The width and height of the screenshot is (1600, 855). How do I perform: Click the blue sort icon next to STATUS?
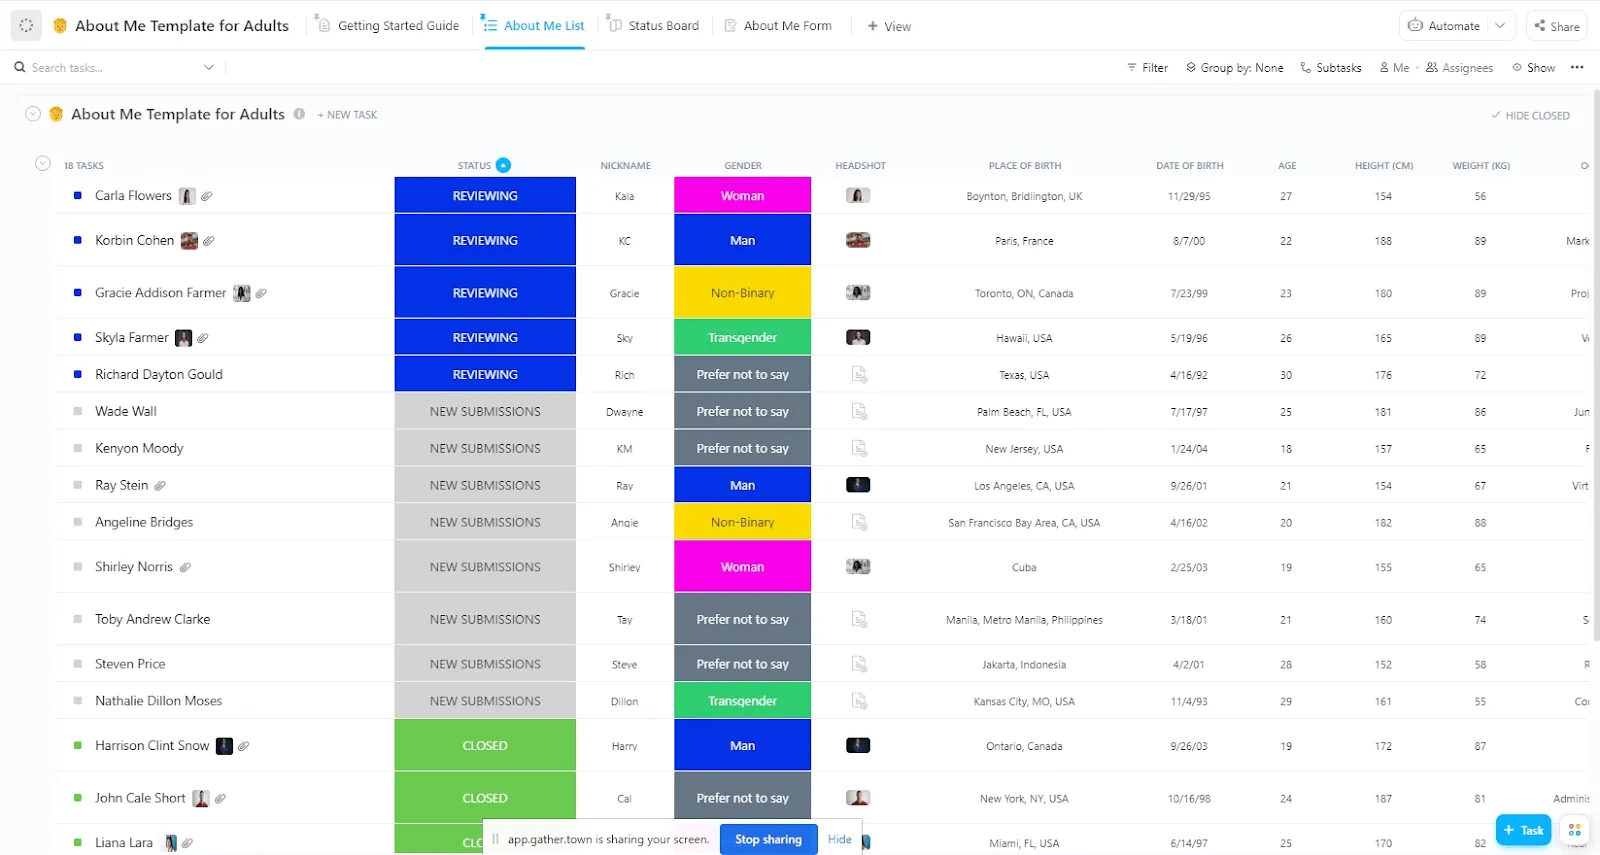[x=503, y=165]
